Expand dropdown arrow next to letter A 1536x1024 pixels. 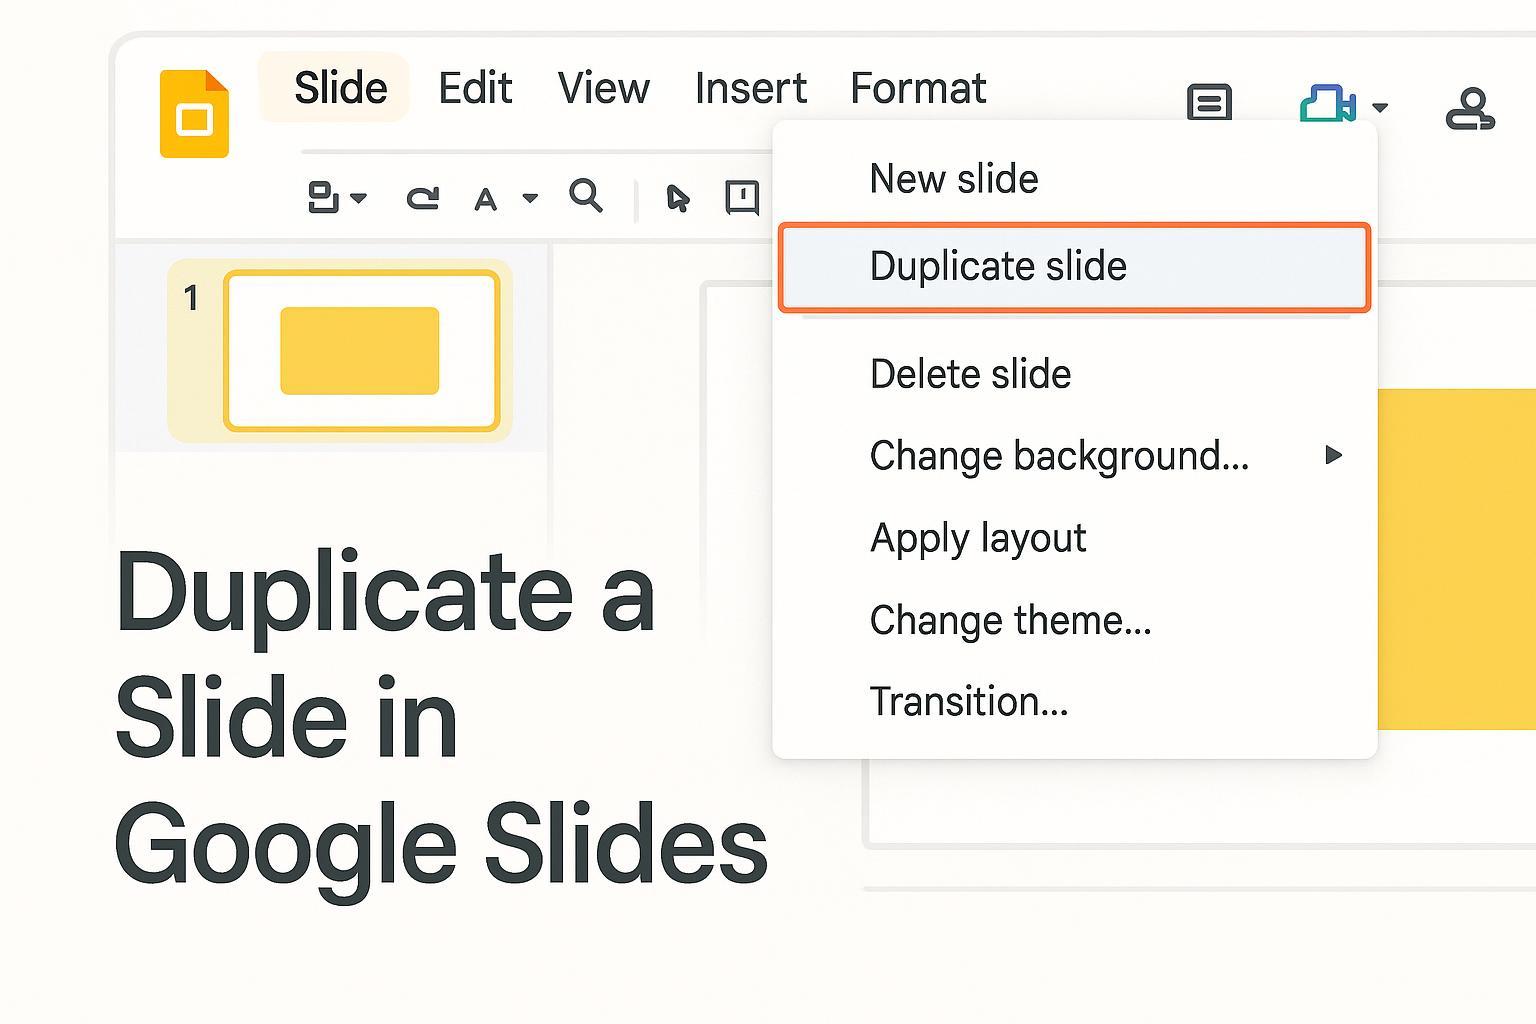(530, 198)
